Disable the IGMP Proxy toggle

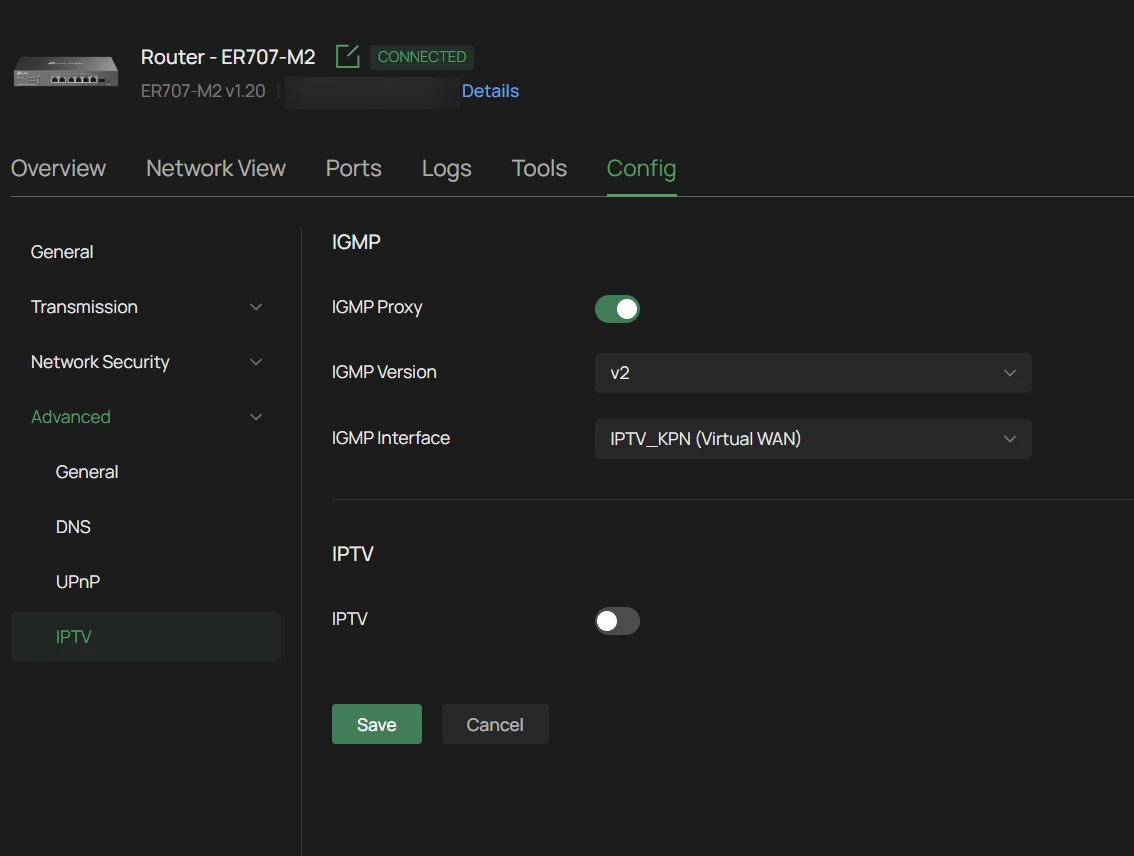click(617, 309)
